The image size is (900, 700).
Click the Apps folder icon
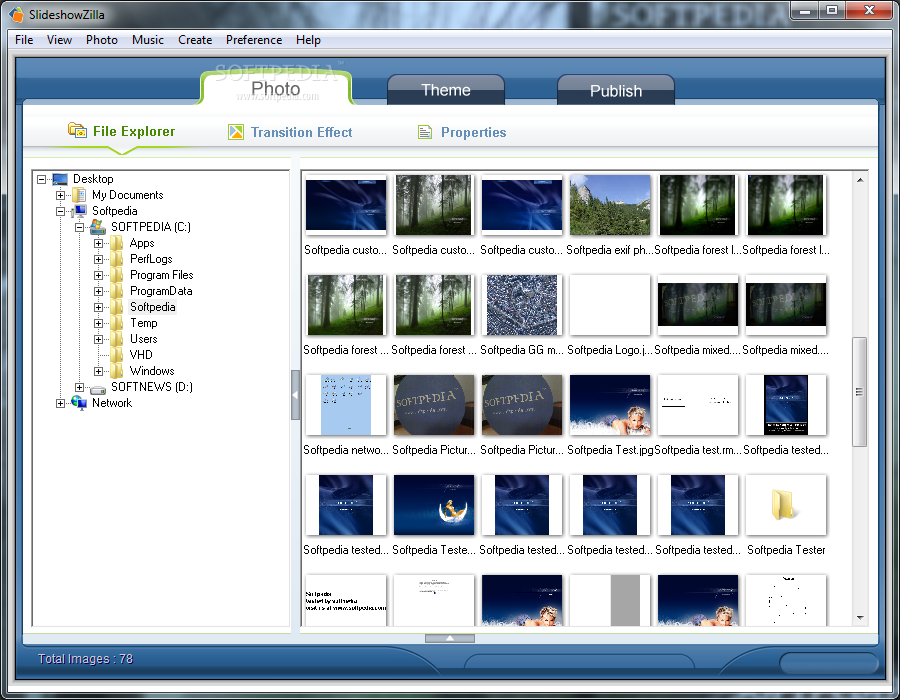point(117,243)
